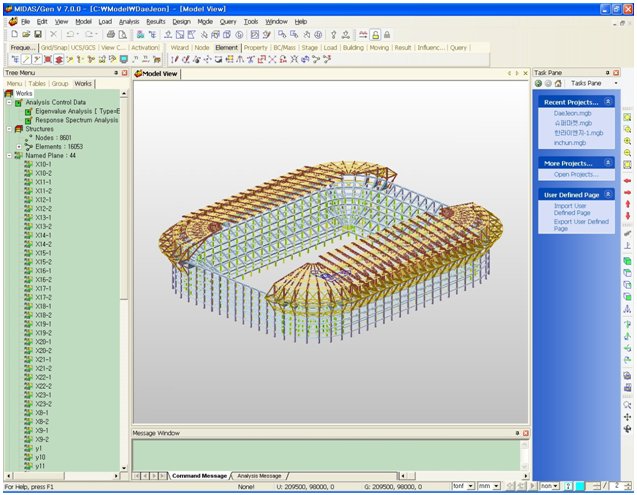Switch to the Analysis Message tab
Screen dimensions: 637x495
point(258,475)
